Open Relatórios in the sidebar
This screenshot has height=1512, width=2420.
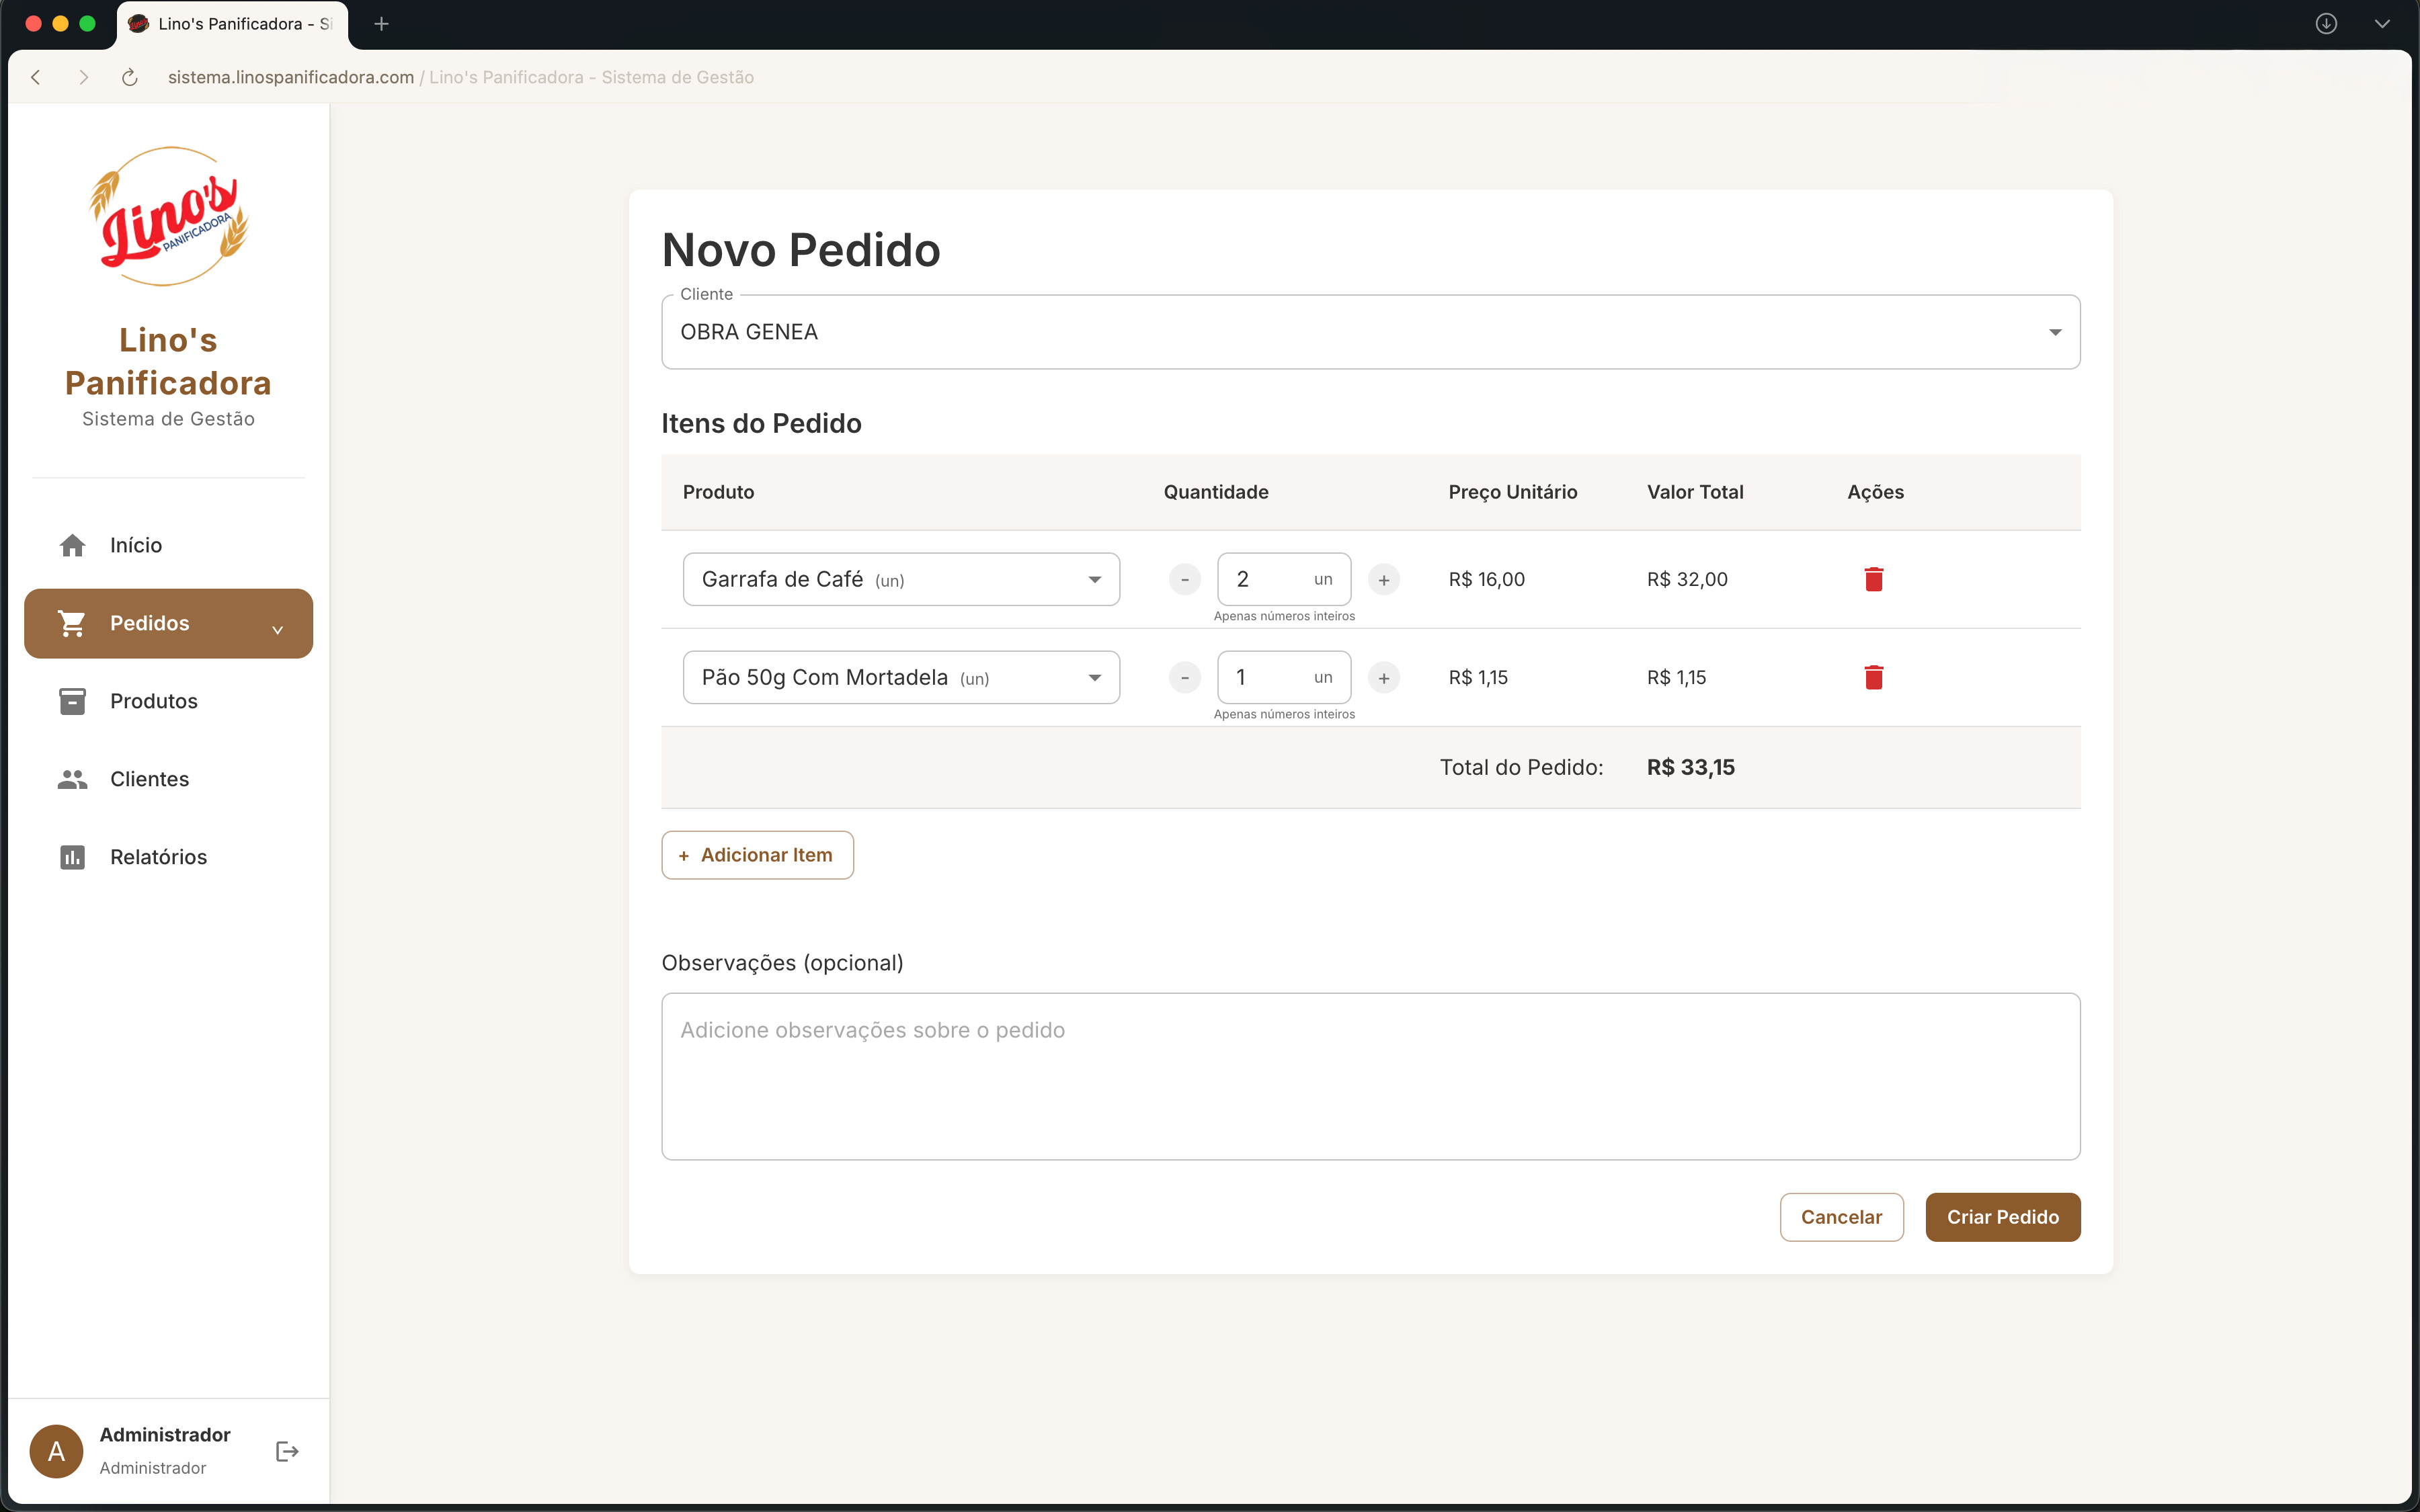point(168,857)
